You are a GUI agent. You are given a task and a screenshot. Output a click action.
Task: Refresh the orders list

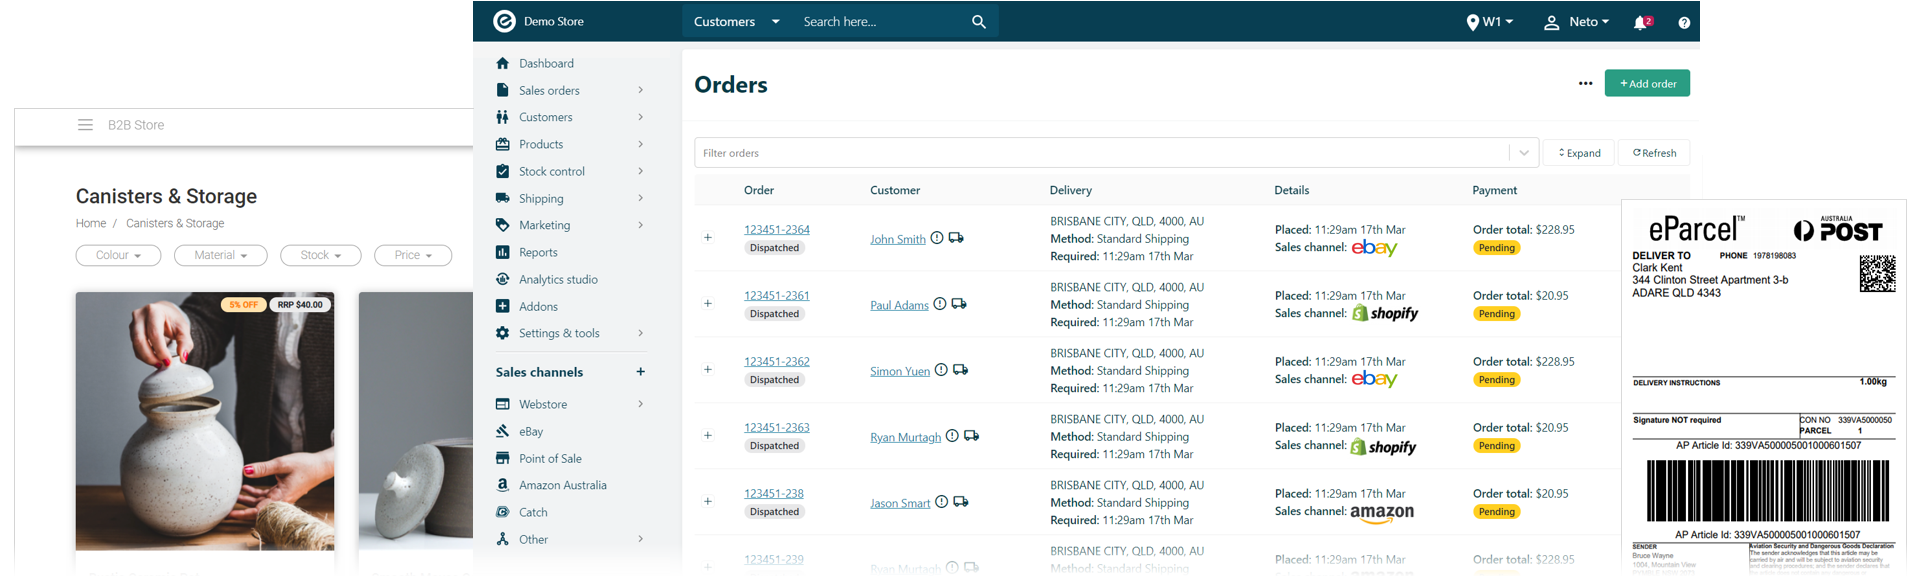tap(1654, 153)
